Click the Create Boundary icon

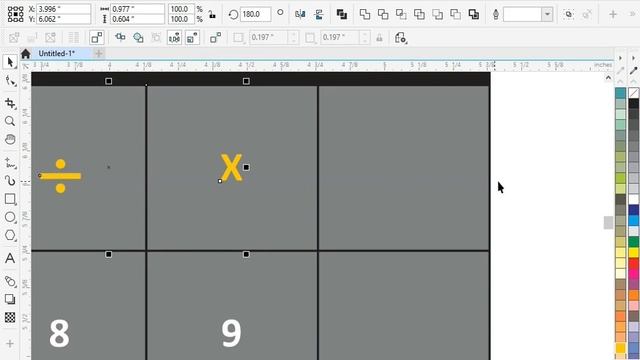[474, 14]
